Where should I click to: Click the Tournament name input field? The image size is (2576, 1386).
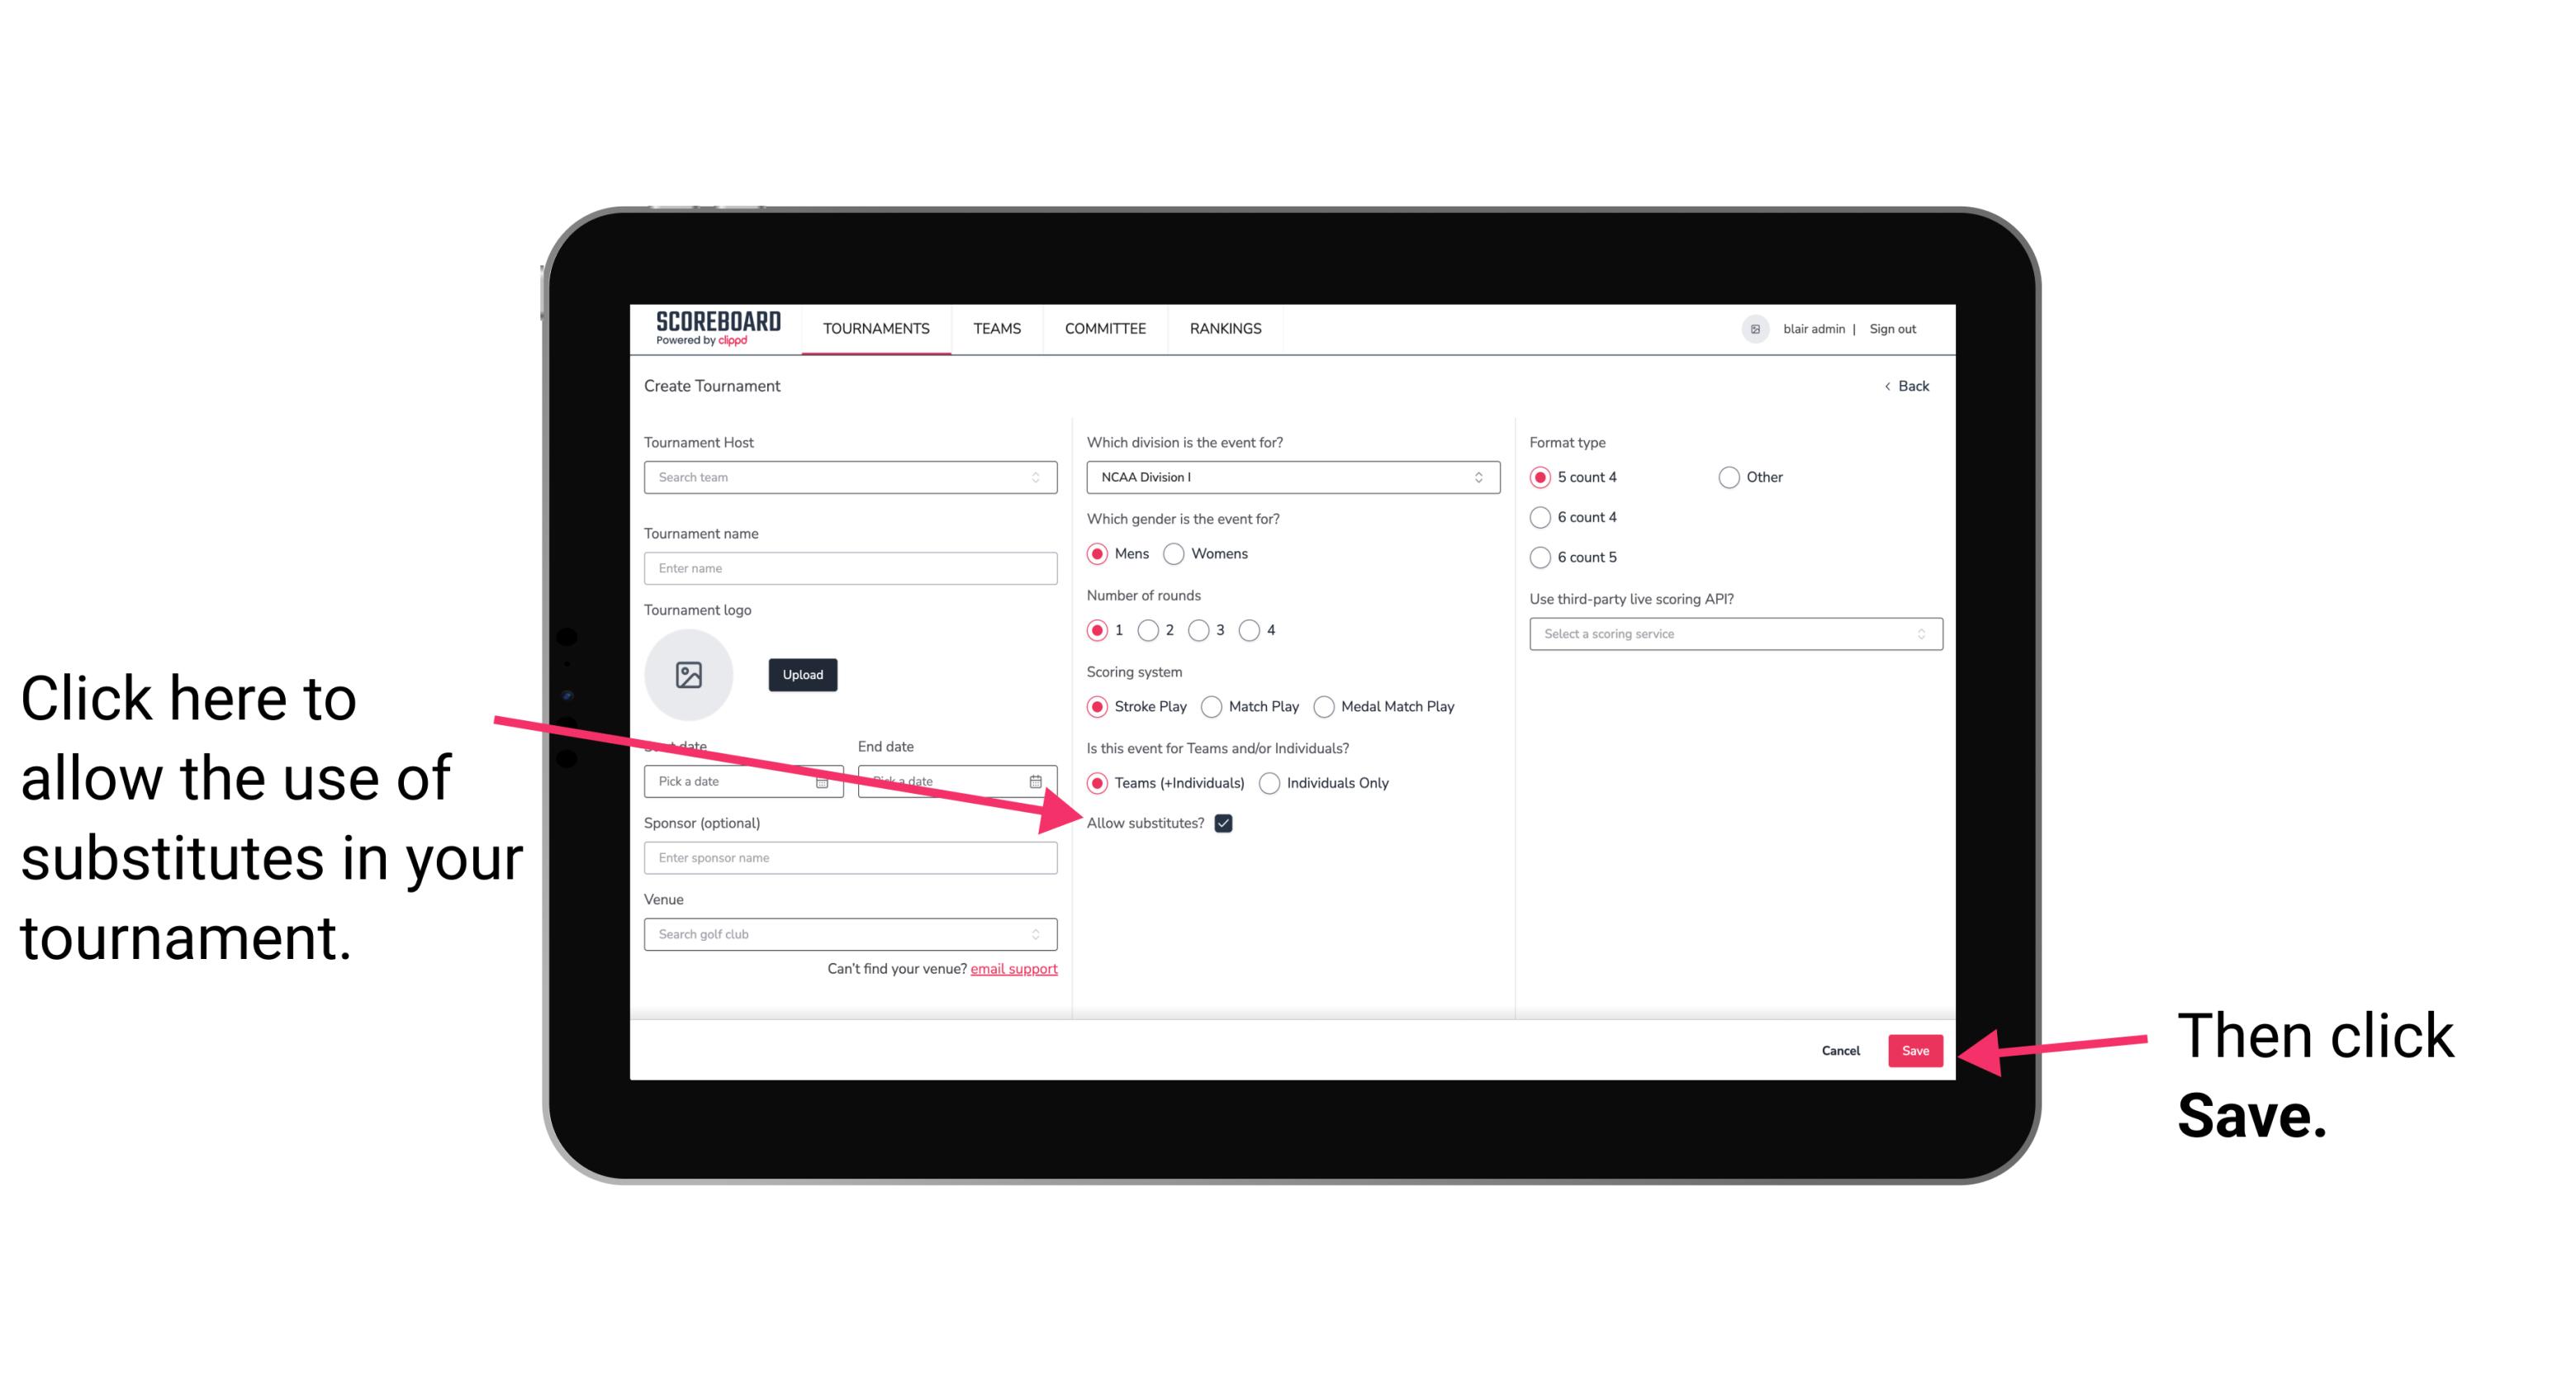[848, 567]
